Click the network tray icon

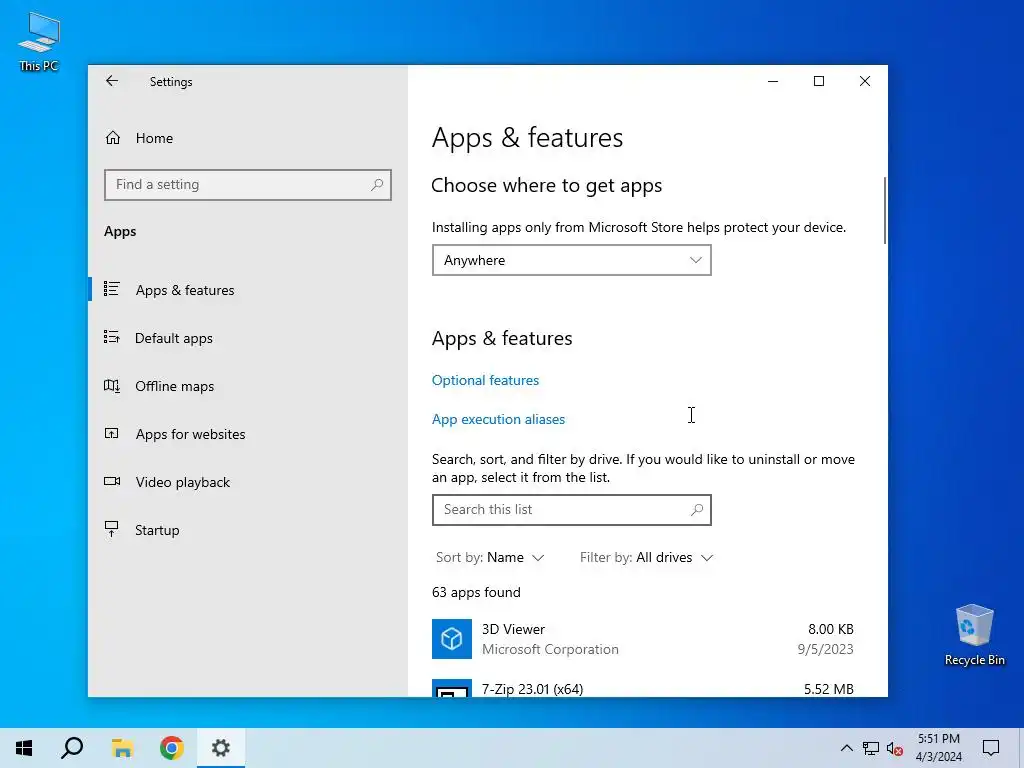point(871,748)
